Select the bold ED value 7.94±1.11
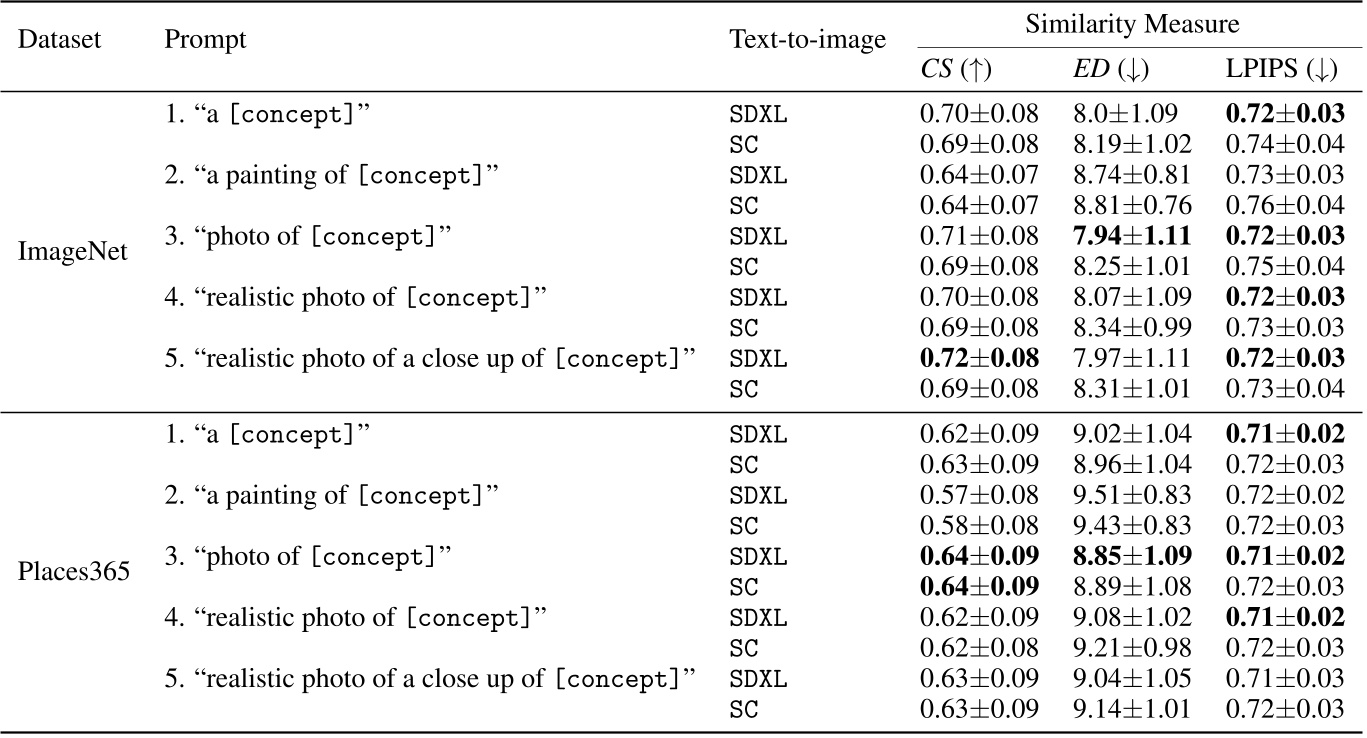 tap(1127, 237)
